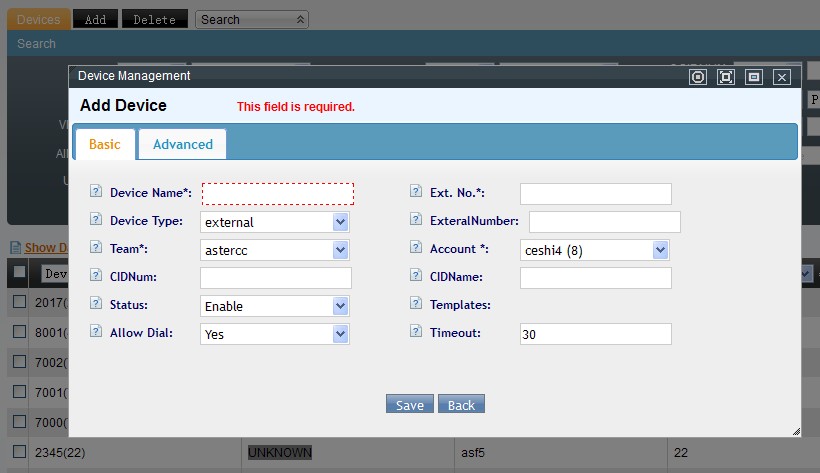Viewport: 820px width, 473px height.
Task: Tick the checkbox for row 2017
Action: 19,302
